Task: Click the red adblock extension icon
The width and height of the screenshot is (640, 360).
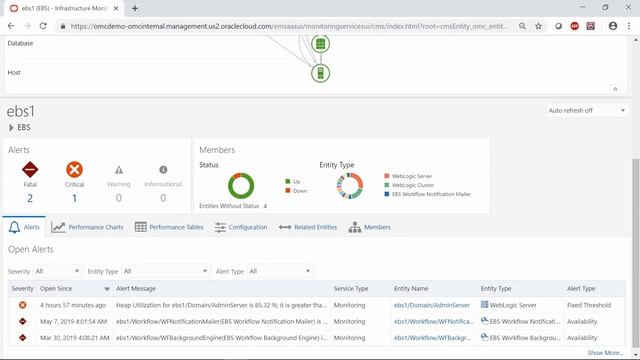Action: click(575, 26)
